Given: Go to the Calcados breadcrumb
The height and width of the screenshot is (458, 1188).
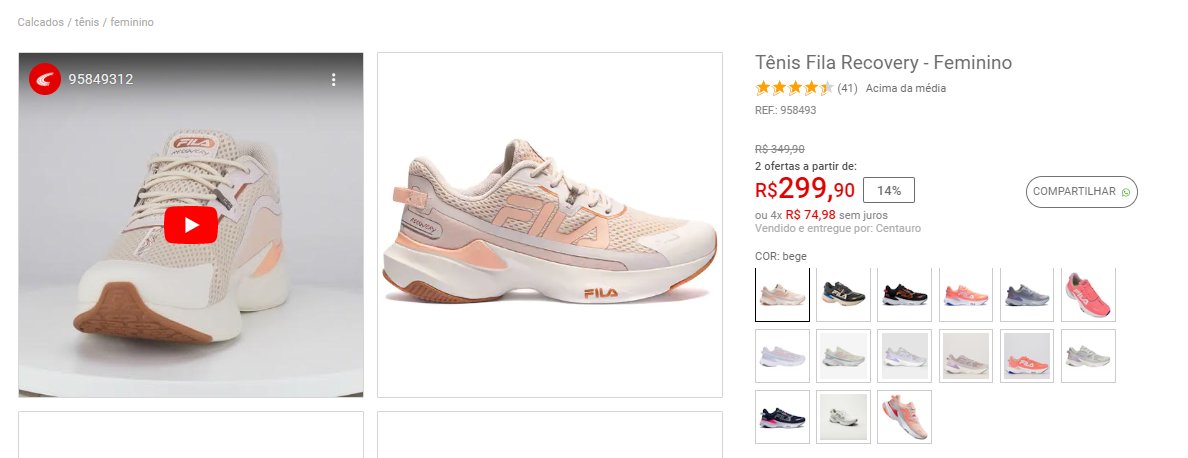Looking at the screenshot, I should pos(40,23).
